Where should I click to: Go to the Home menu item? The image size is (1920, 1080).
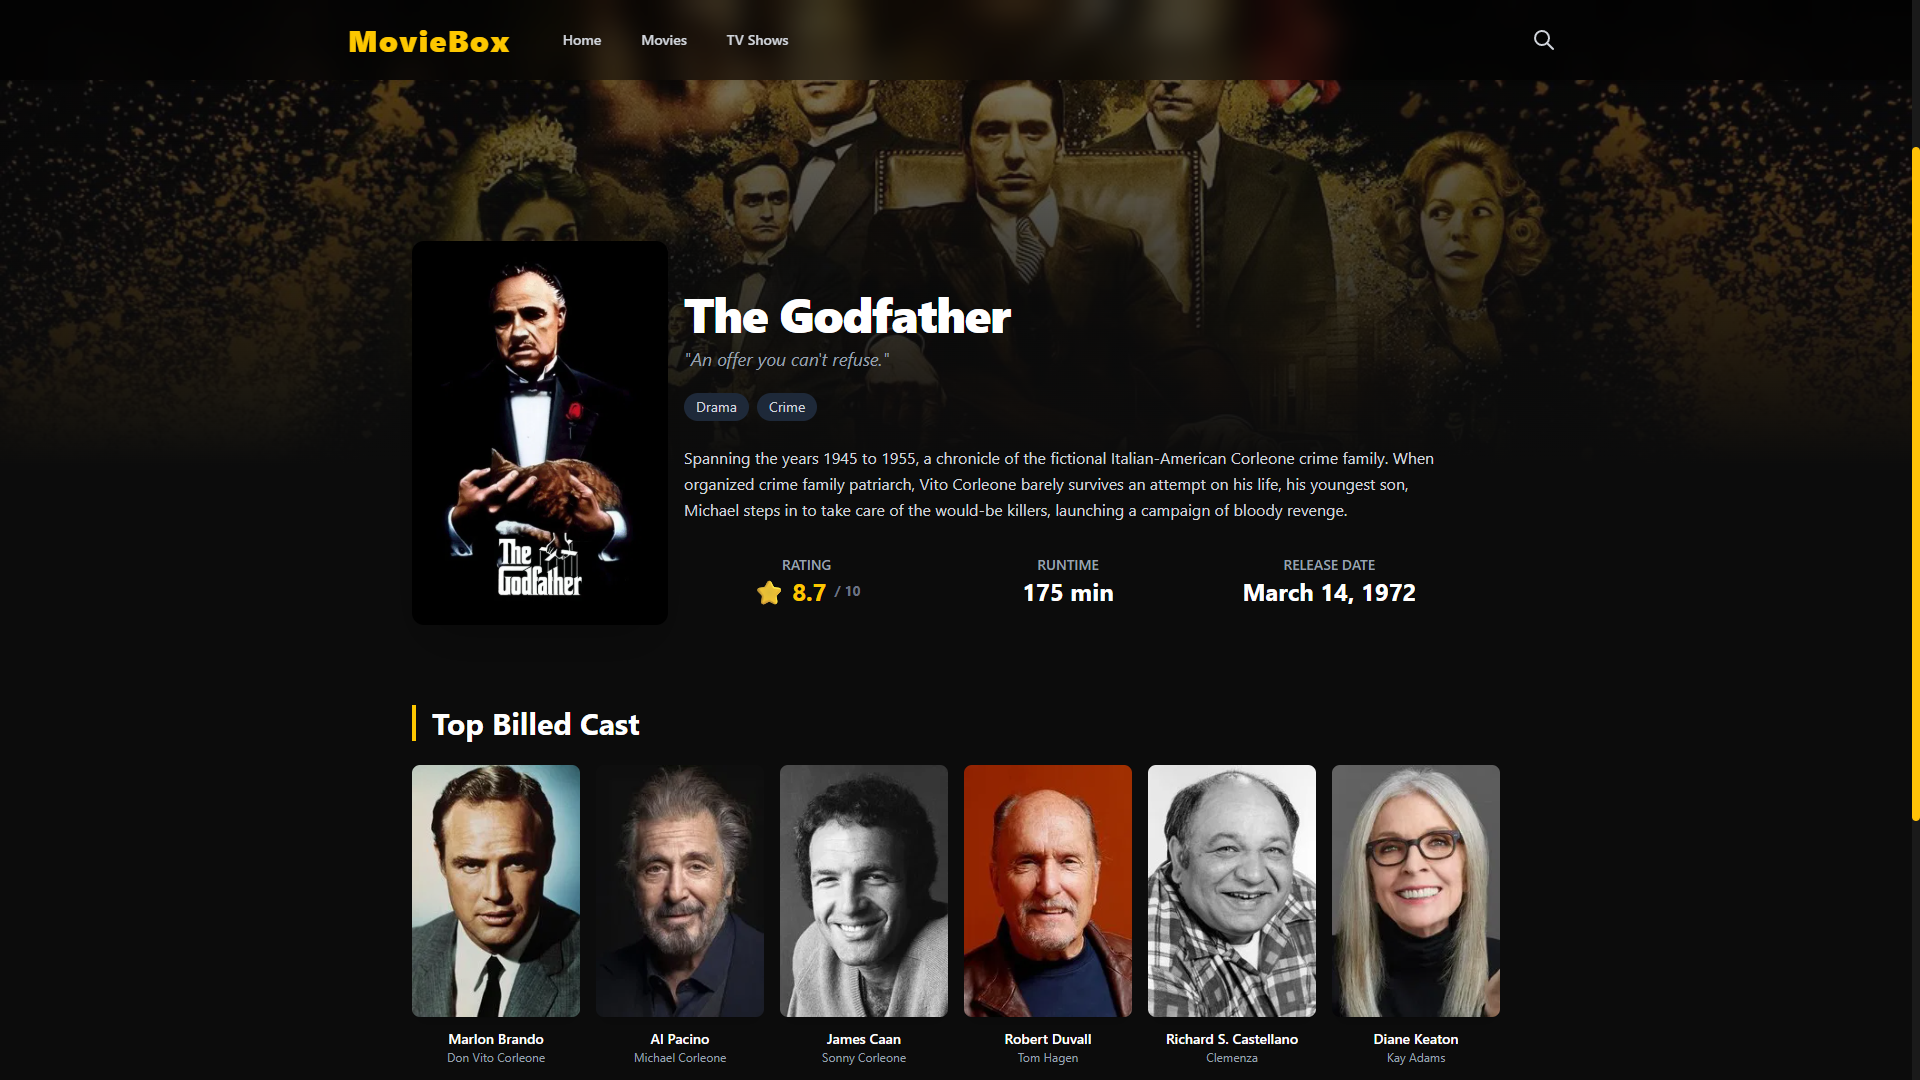tap(582, 40)
